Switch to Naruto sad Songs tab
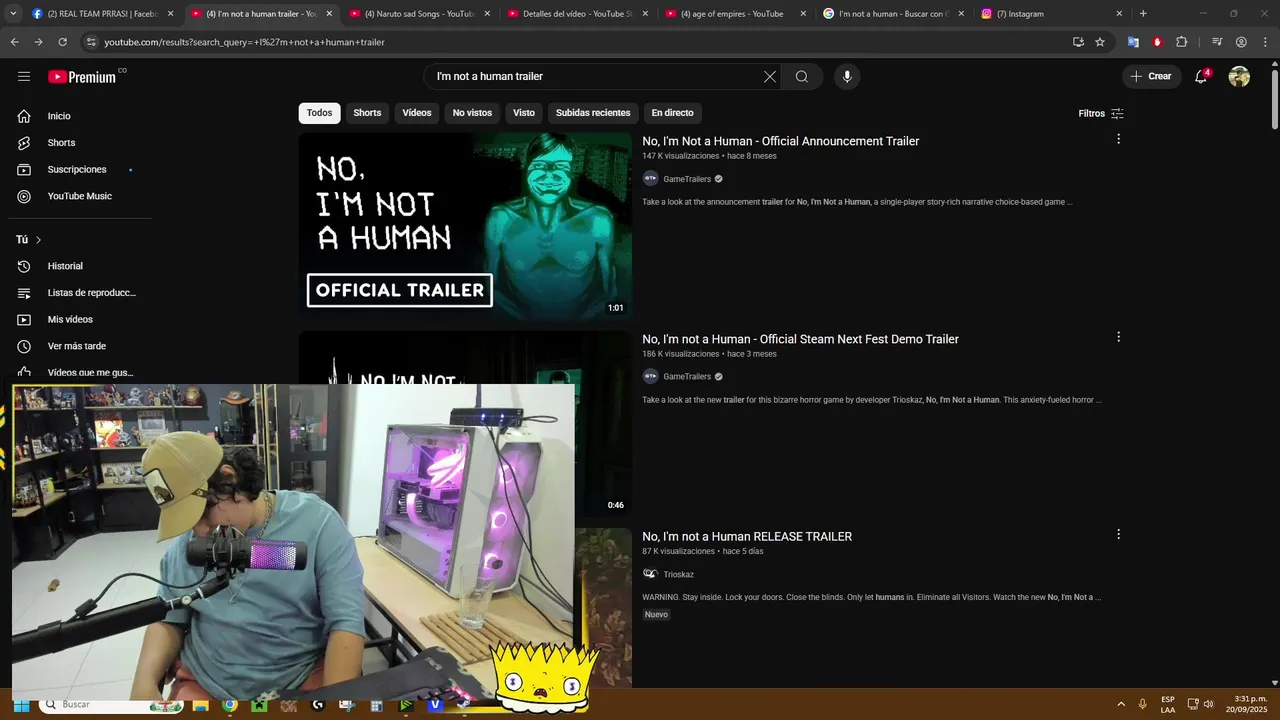Viewport: 1280px width, 720px height. 419,14
